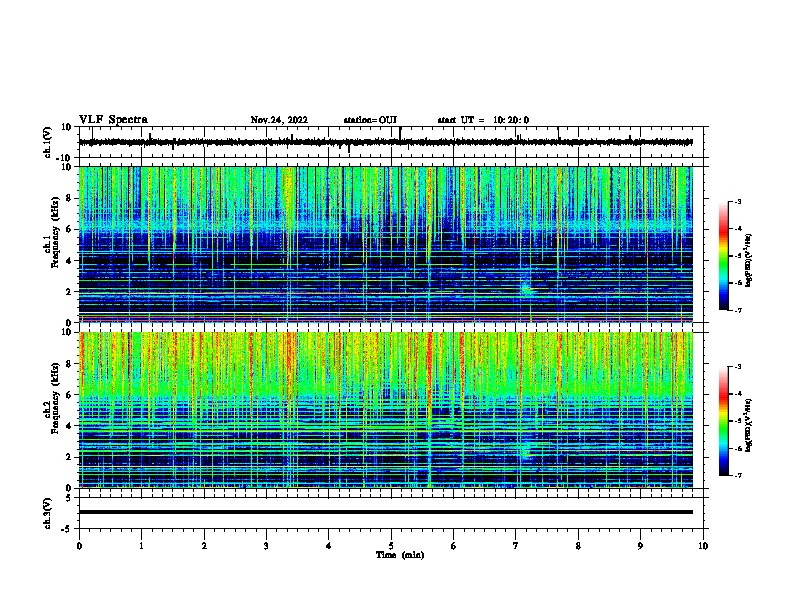Click the "6" kHz tick on ch.2 spectrogram
Viewport: 792px width, 612px height.
point(69,395)
